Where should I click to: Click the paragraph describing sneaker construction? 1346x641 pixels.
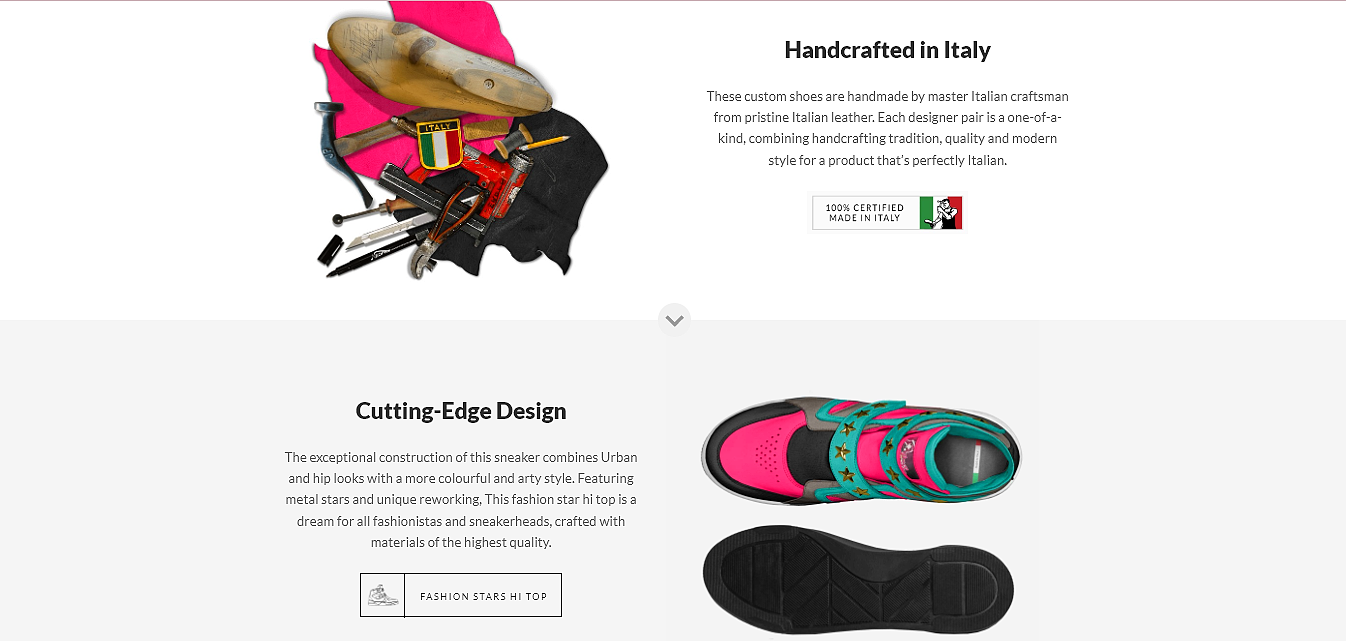[461, 500]
